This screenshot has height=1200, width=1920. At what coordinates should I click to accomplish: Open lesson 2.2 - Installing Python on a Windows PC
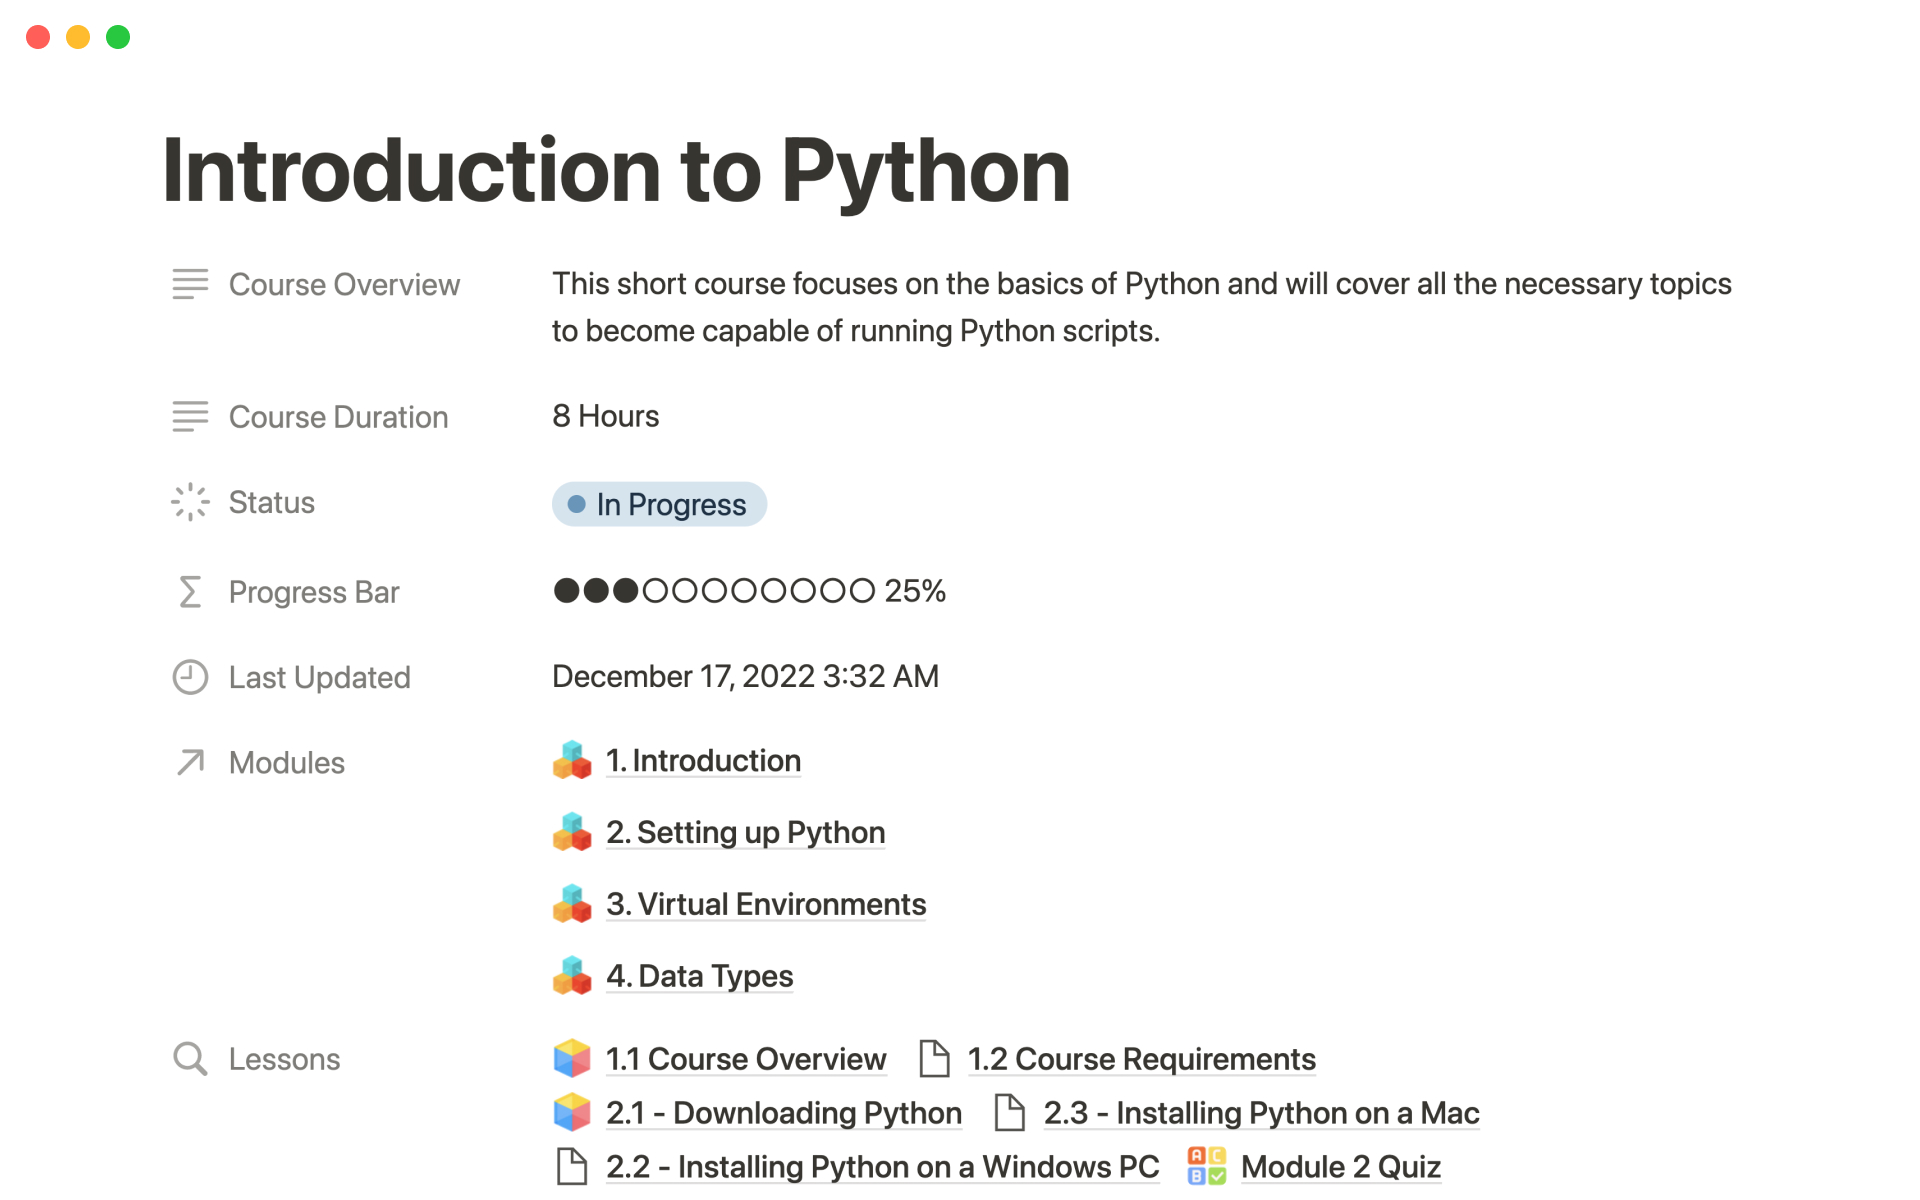point(882,1167)
